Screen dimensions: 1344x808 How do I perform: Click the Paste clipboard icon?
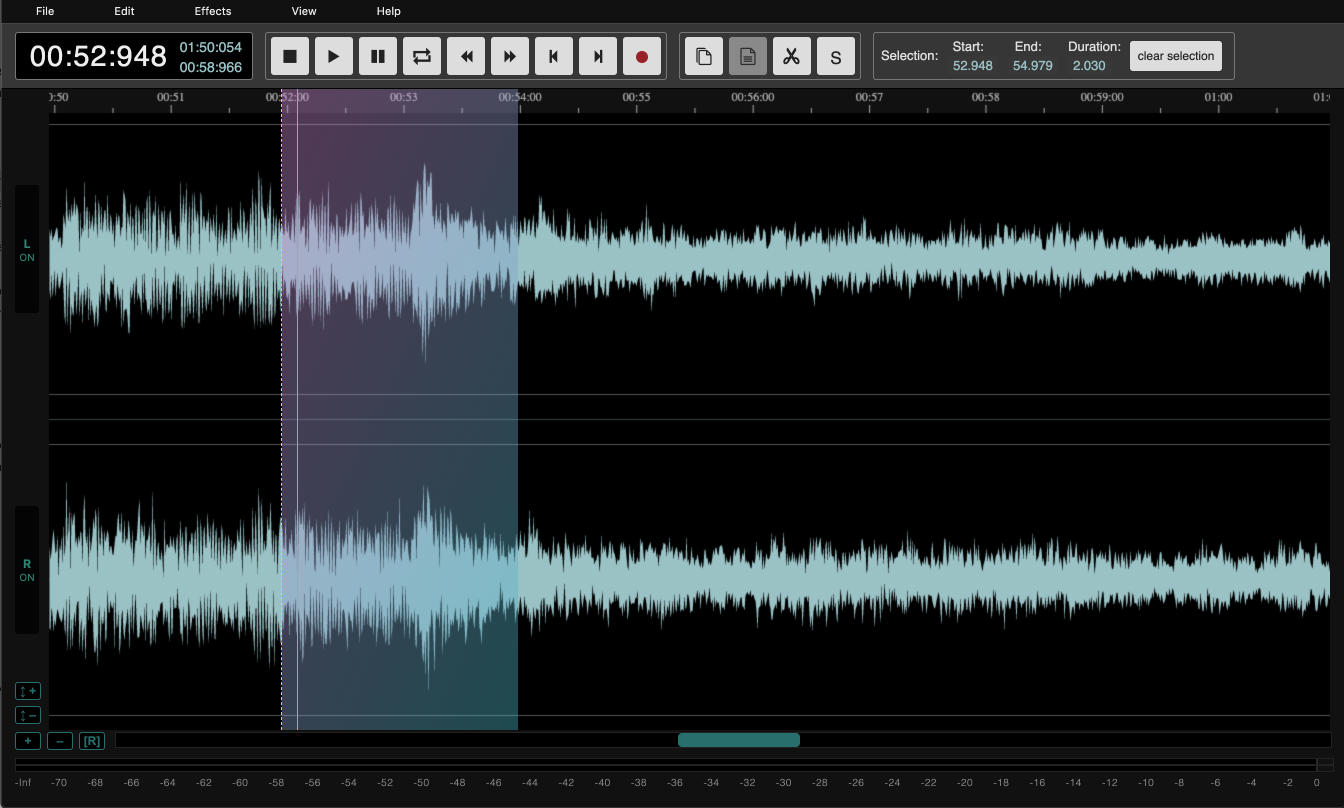tap(748, 56)
